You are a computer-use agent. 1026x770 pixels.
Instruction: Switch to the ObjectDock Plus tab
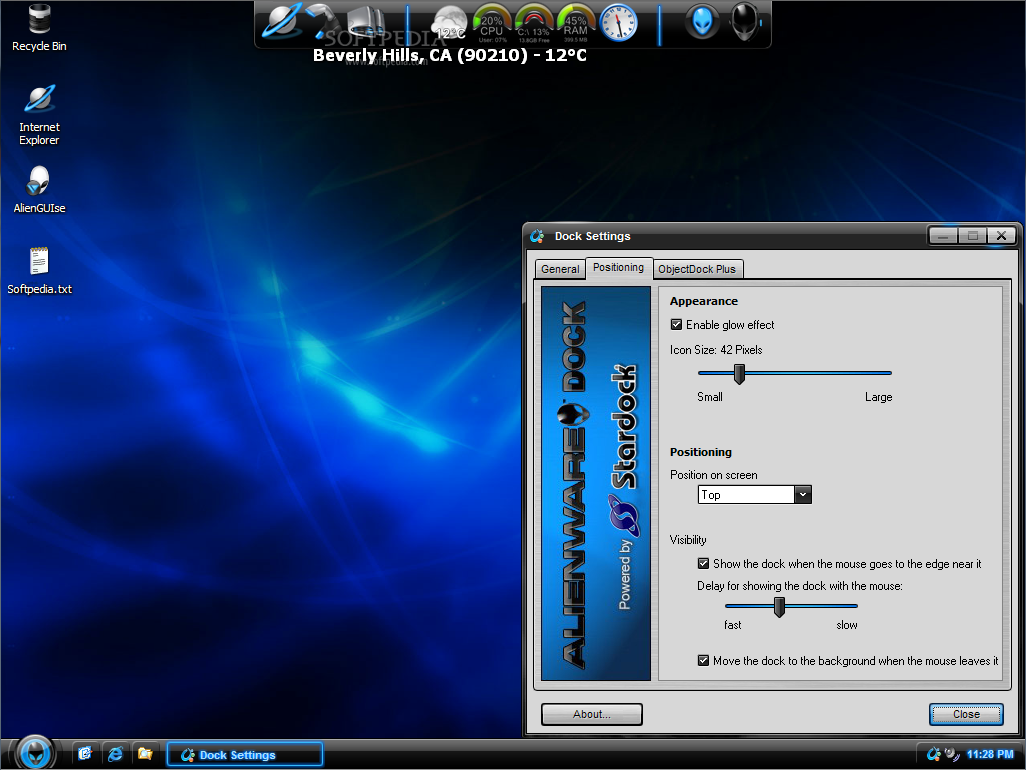697,269
